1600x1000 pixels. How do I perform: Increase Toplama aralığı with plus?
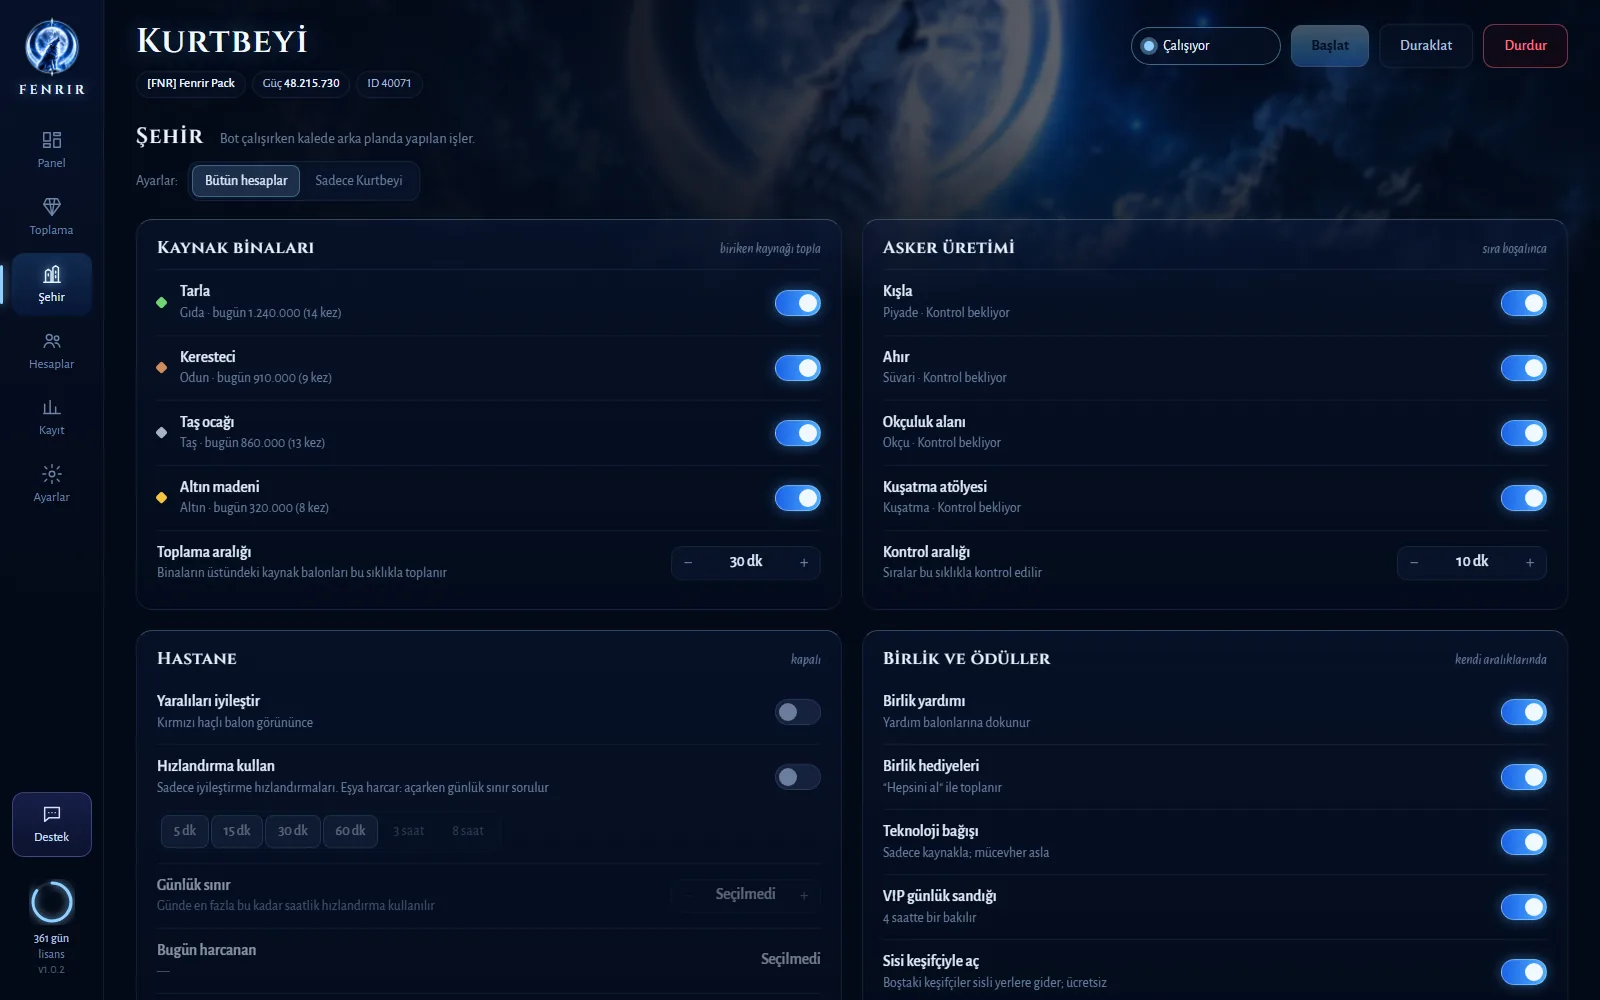[x=804, y=563]
